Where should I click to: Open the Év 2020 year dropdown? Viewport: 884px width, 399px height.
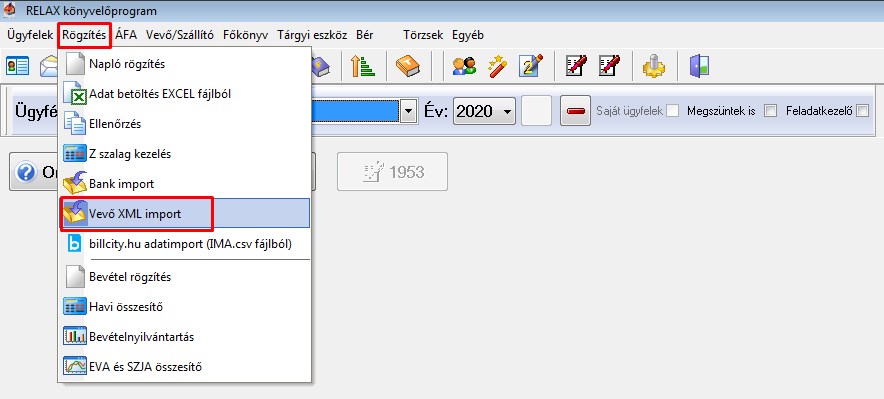coord(484,111)
